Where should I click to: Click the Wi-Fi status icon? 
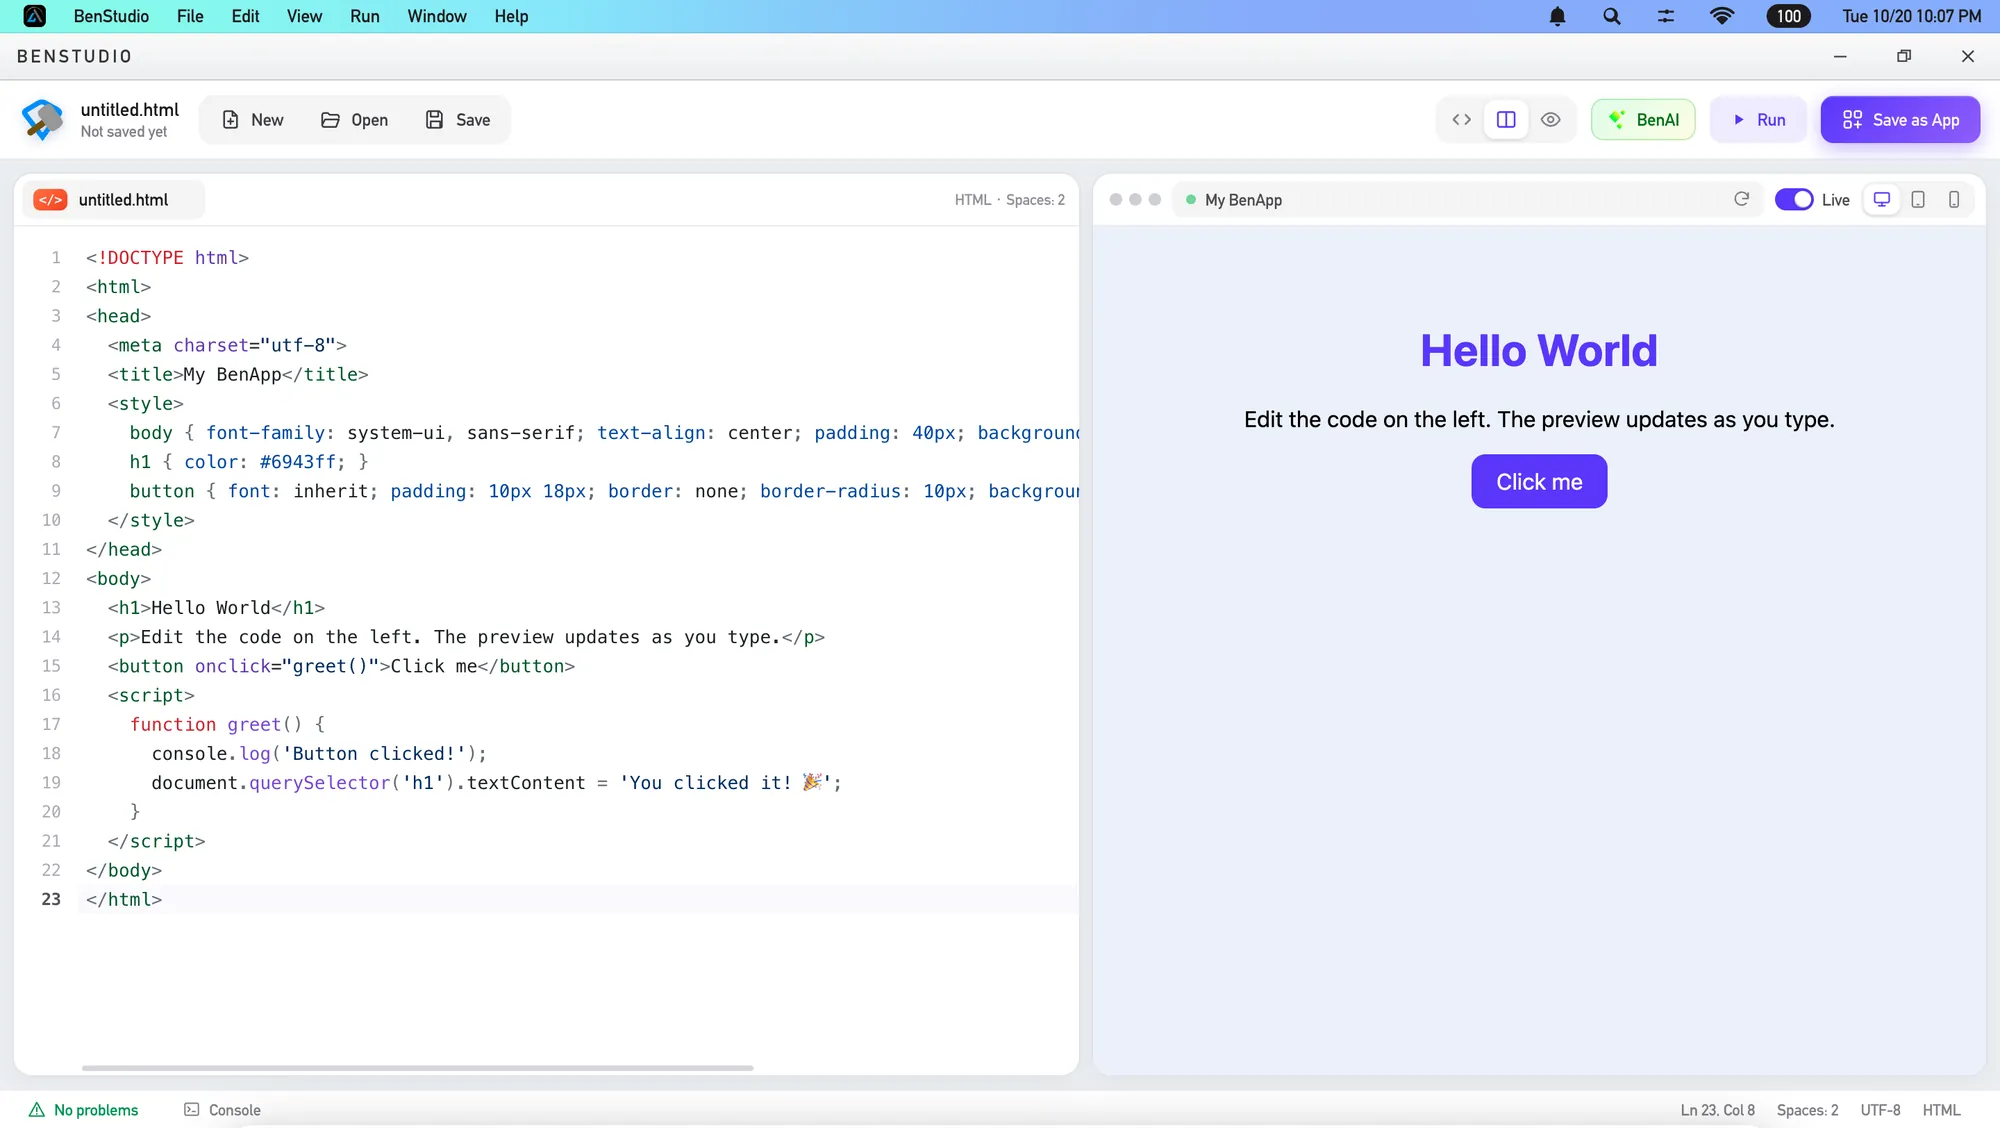pyautogui.click(x=1722, y=16)
